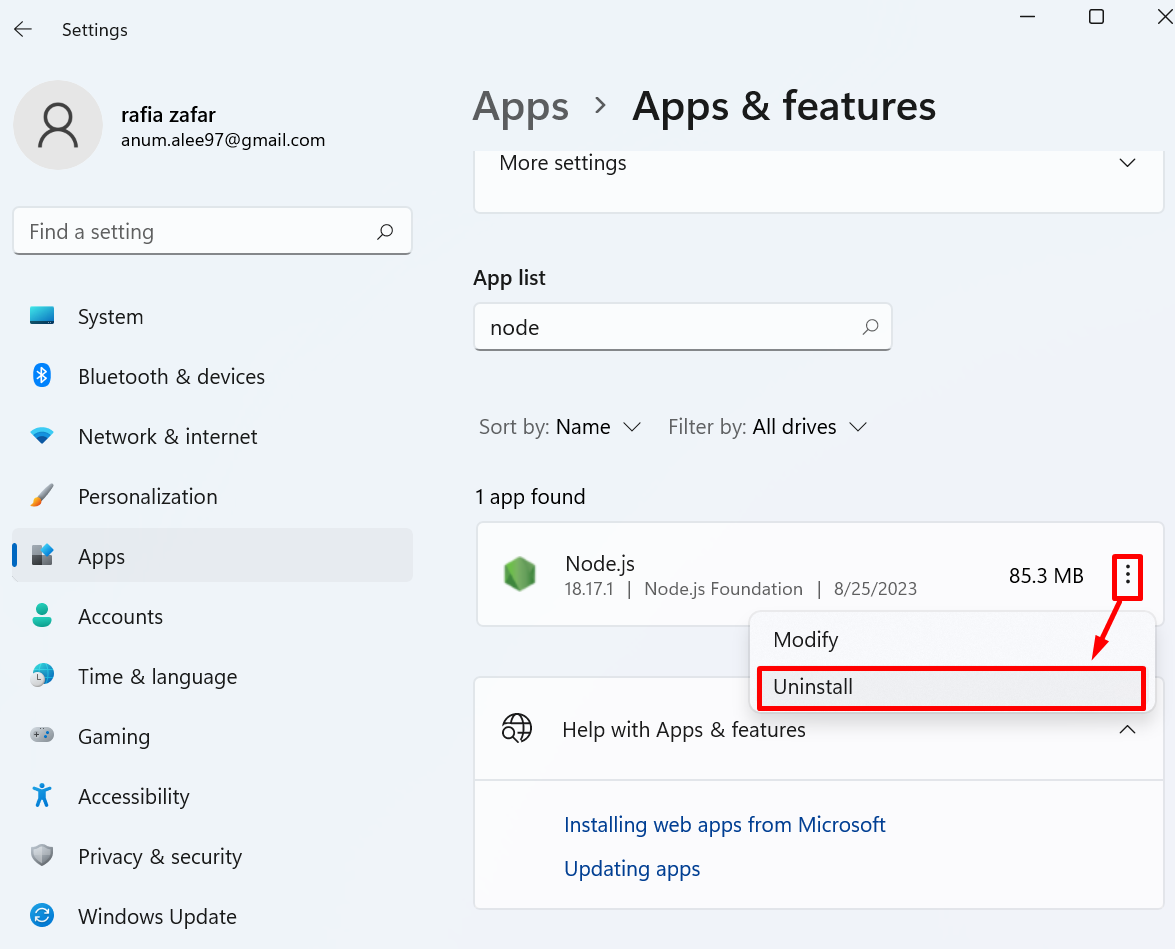Select Accessibility in the sidebar
Image resolution: width=1175 pixels, height=949 pixels.
click(x=212, y=795)
